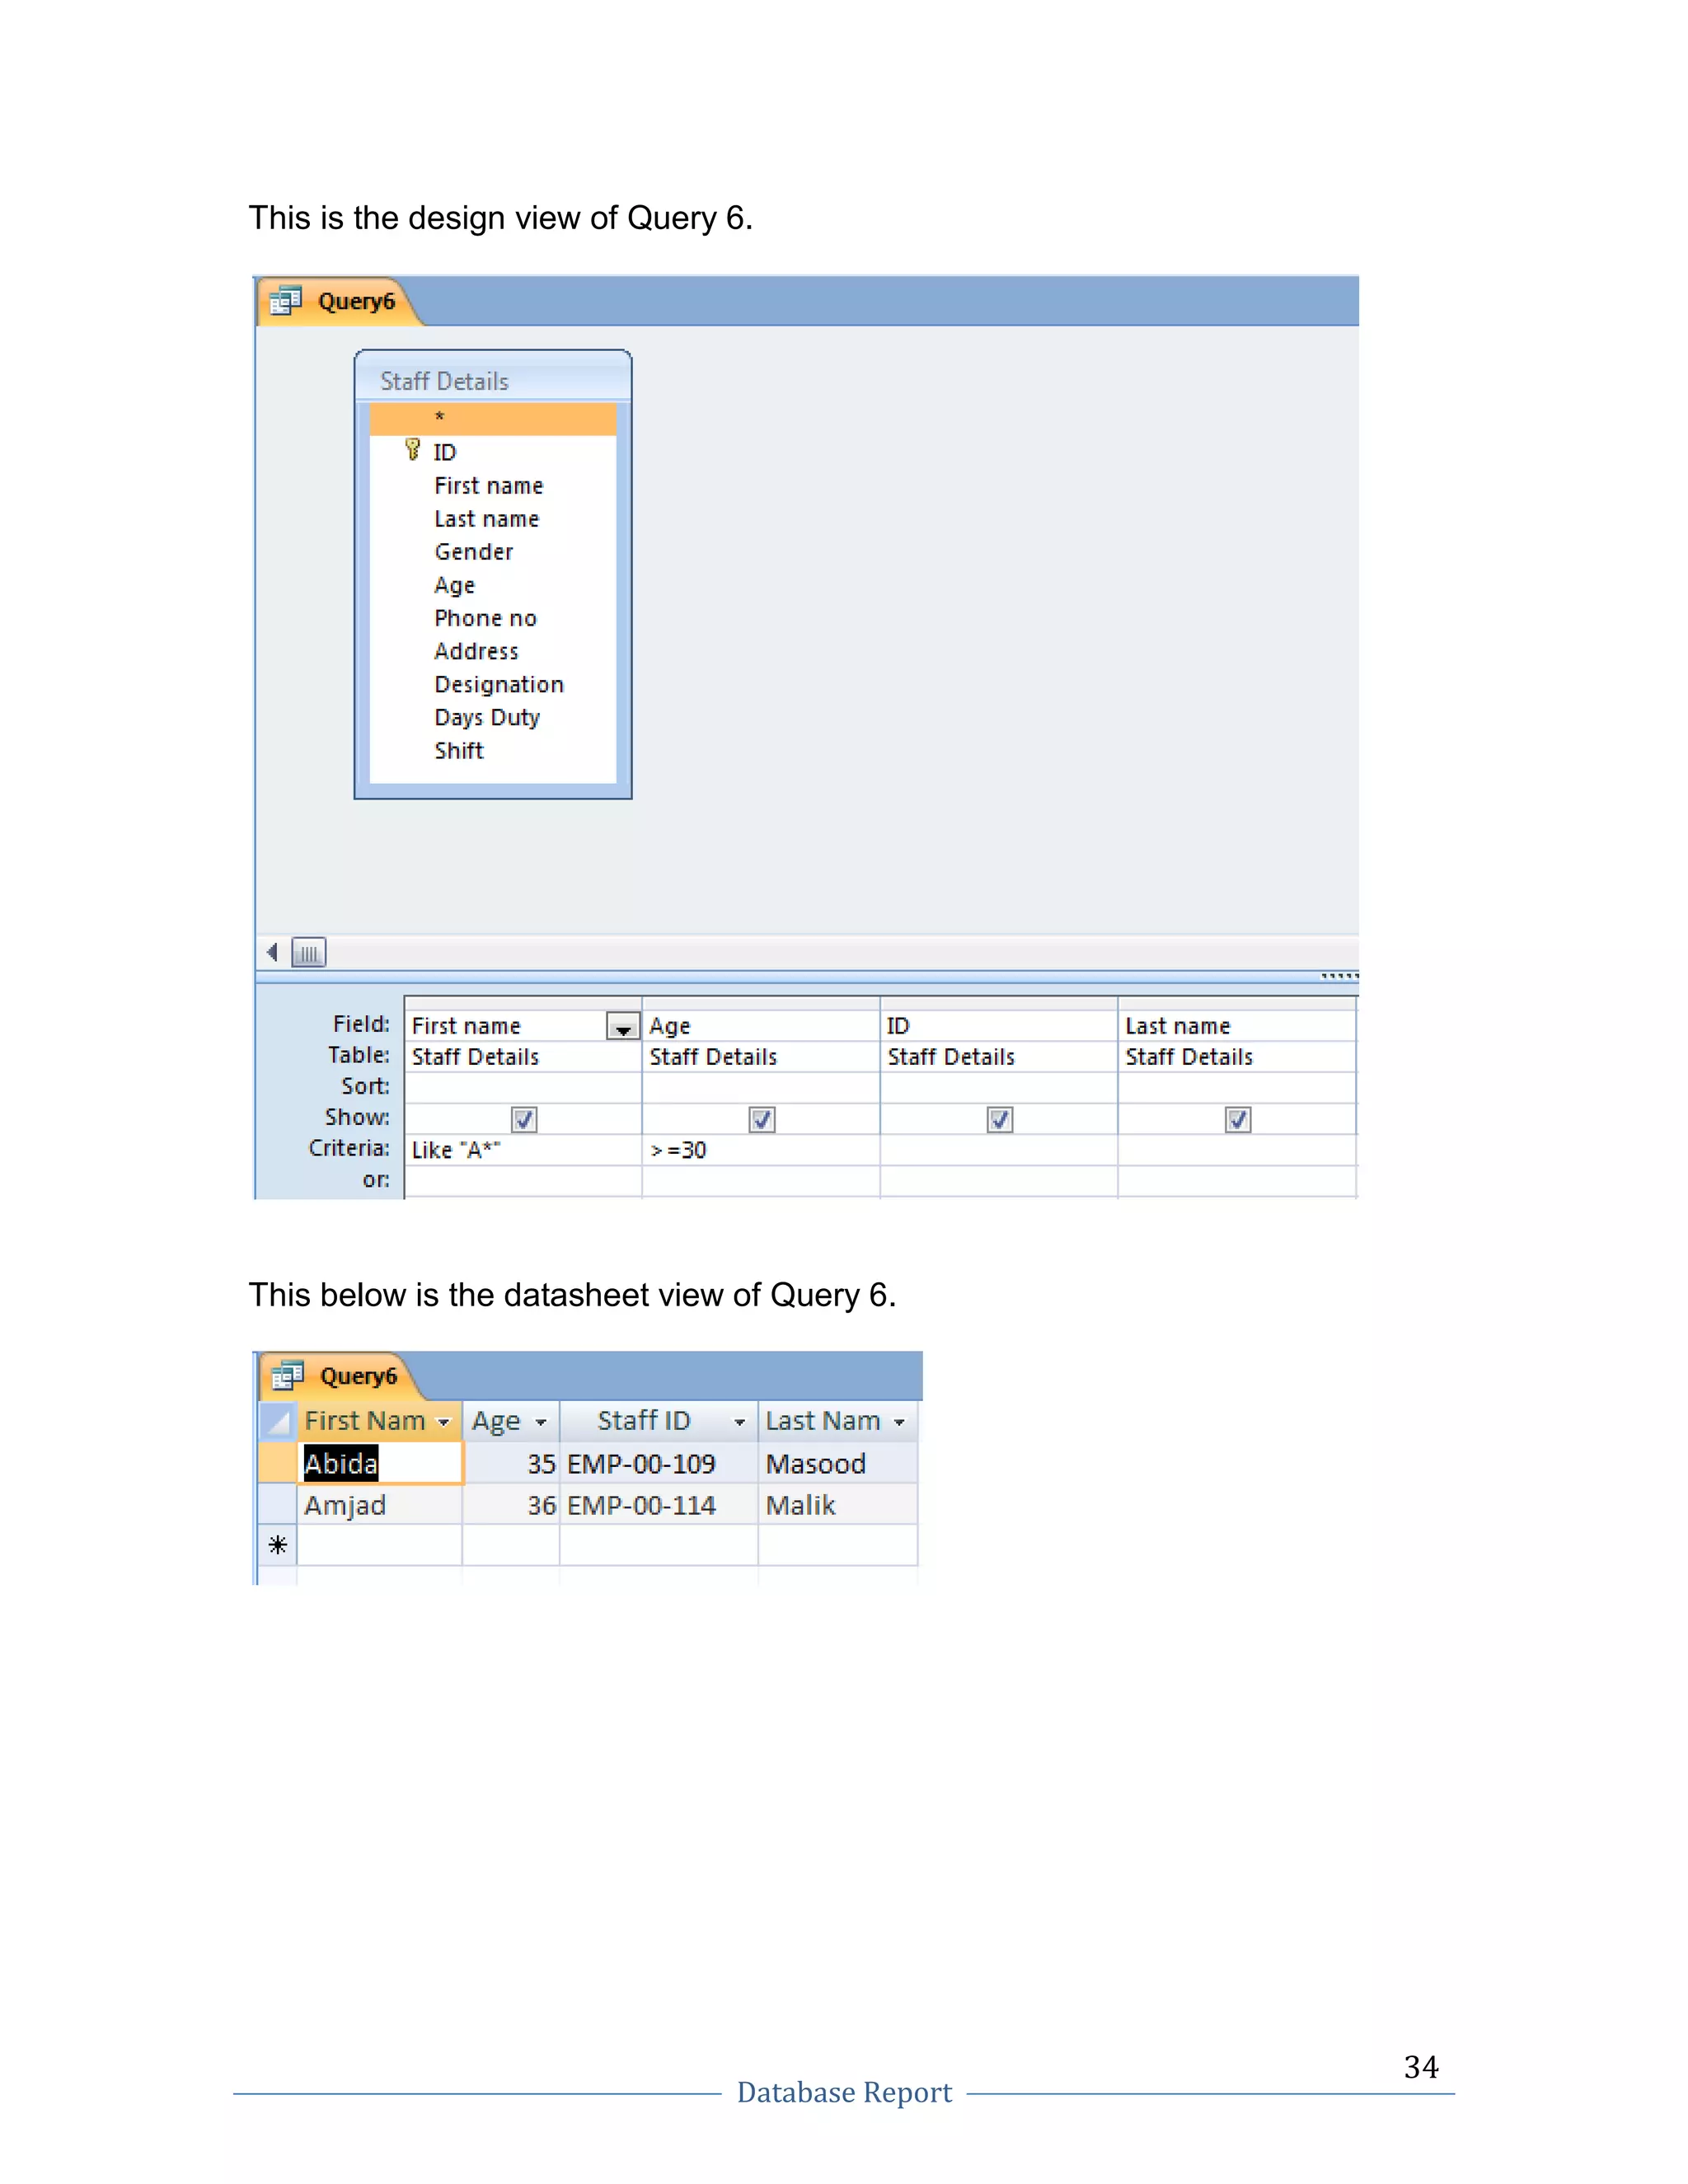This screenshot has width=1688, height=2184.
Task: Select Phone no field in the list
Action: point(486,618)
